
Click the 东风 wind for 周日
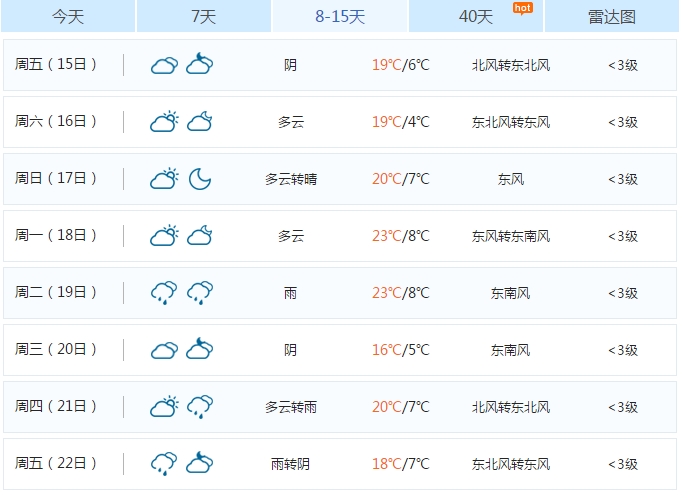[x=511, y=179]
